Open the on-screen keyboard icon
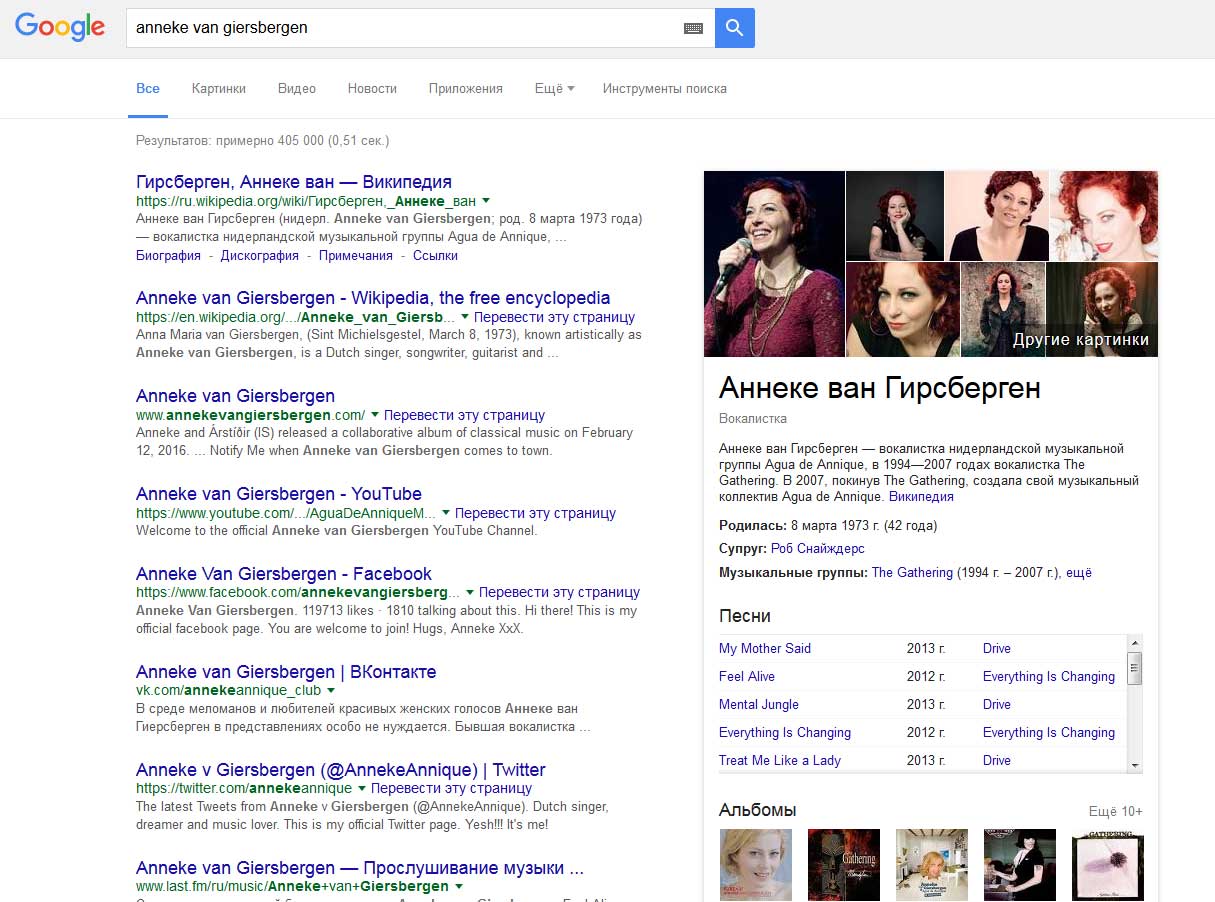The height and width of the screenshot is (902, 1215). (693, 28)
